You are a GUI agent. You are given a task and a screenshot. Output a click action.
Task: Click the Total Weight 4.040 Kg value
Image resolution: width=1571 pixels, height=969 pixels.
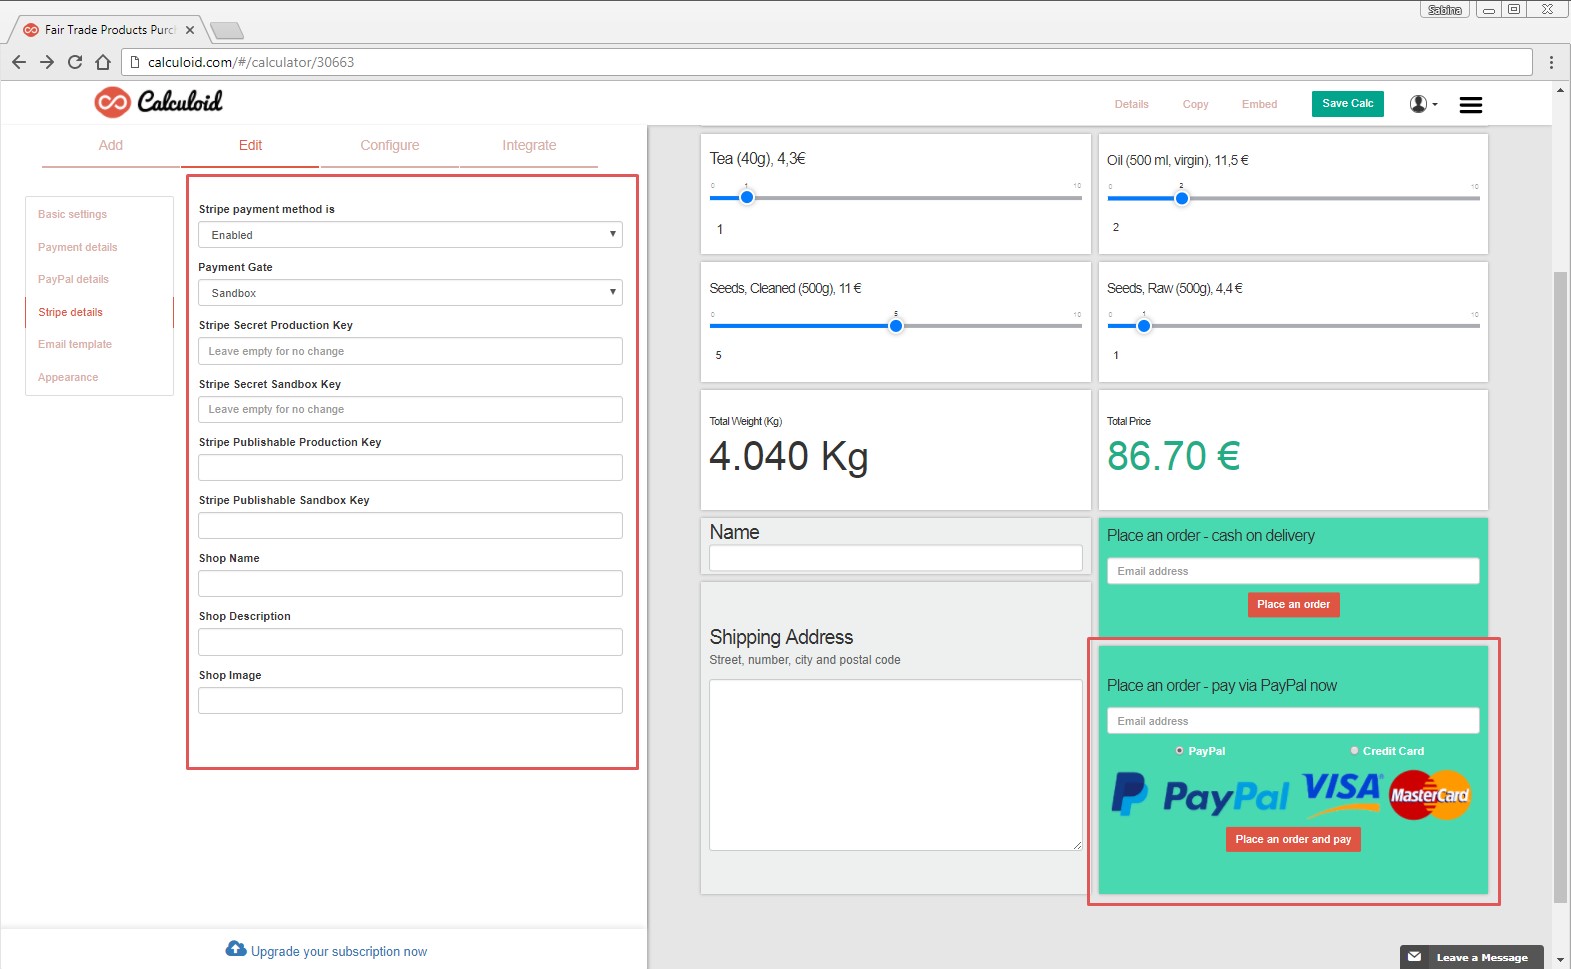[x=789, y=456]
